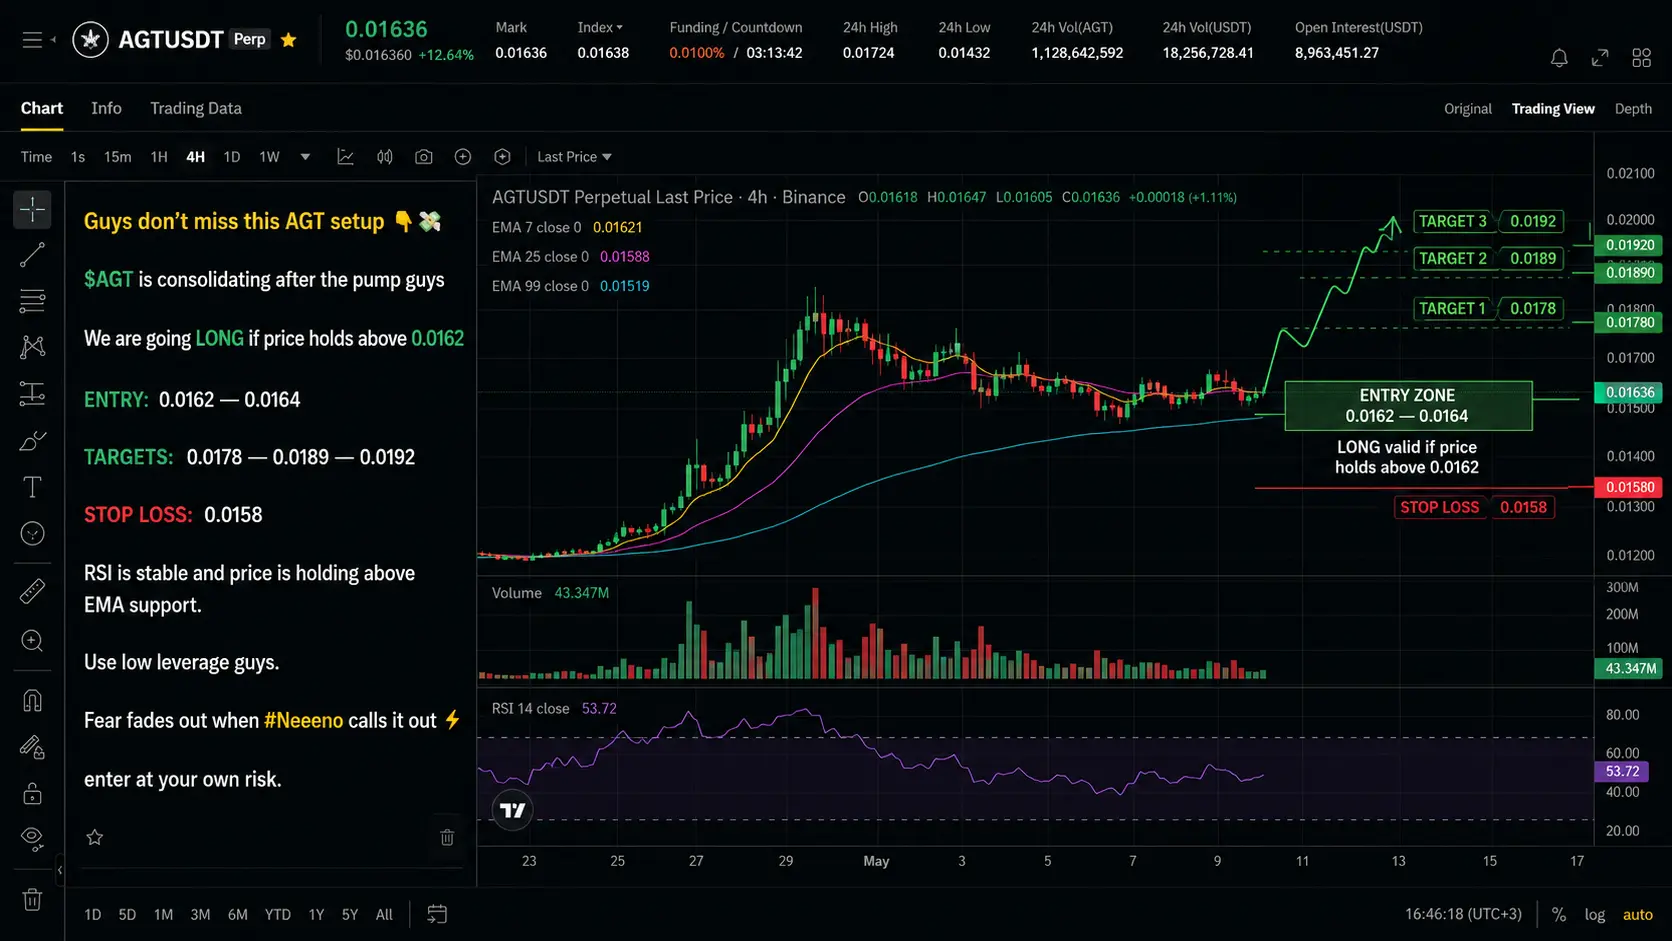Show All date range
The image size is (1672, 941).
[x=384, y=914]
